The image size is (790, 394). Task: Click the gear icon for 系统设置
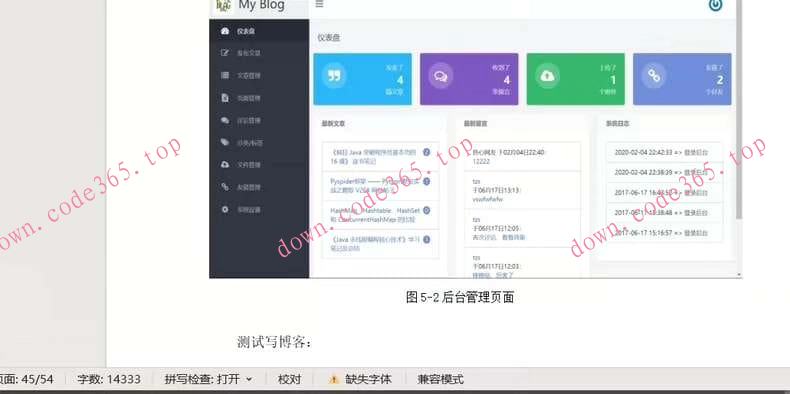225,209
